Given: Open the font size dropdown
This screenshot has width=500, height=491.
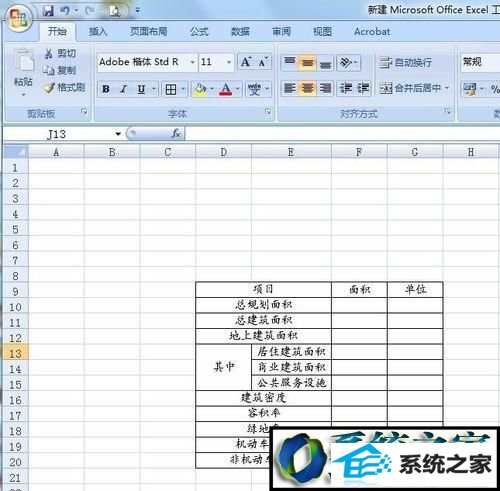Looking at the screenshot, I should [x=229, y=62].
